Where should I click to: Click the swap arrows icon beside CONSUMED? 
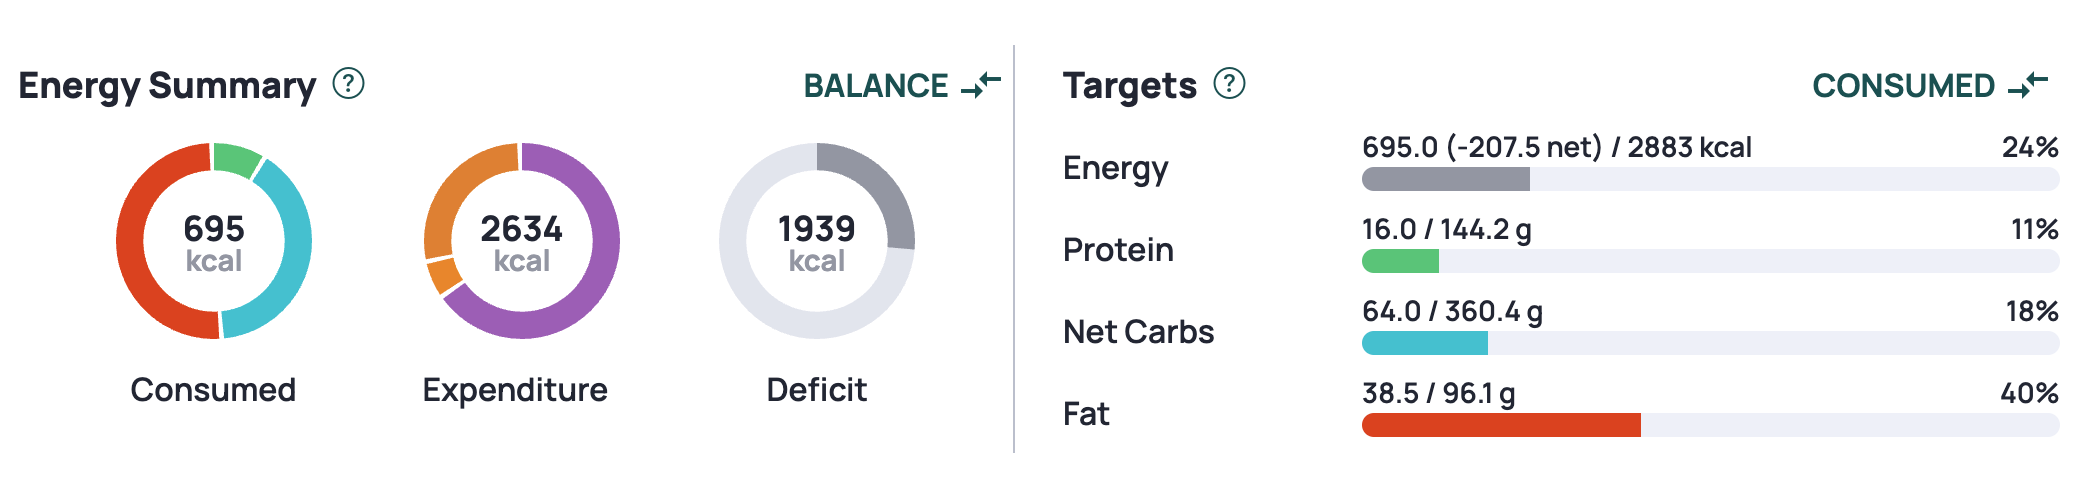coord(2028,85)
